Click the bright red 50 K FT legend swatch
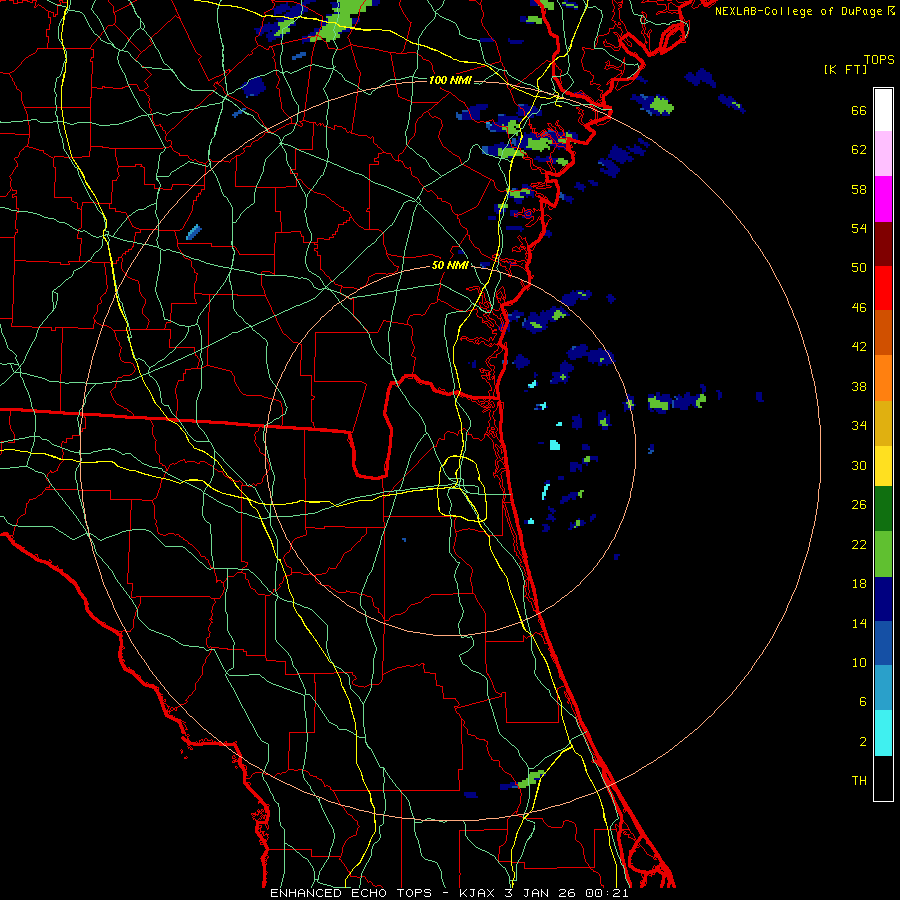The height and width of the screenshot is (900, 900). point(883,288)
